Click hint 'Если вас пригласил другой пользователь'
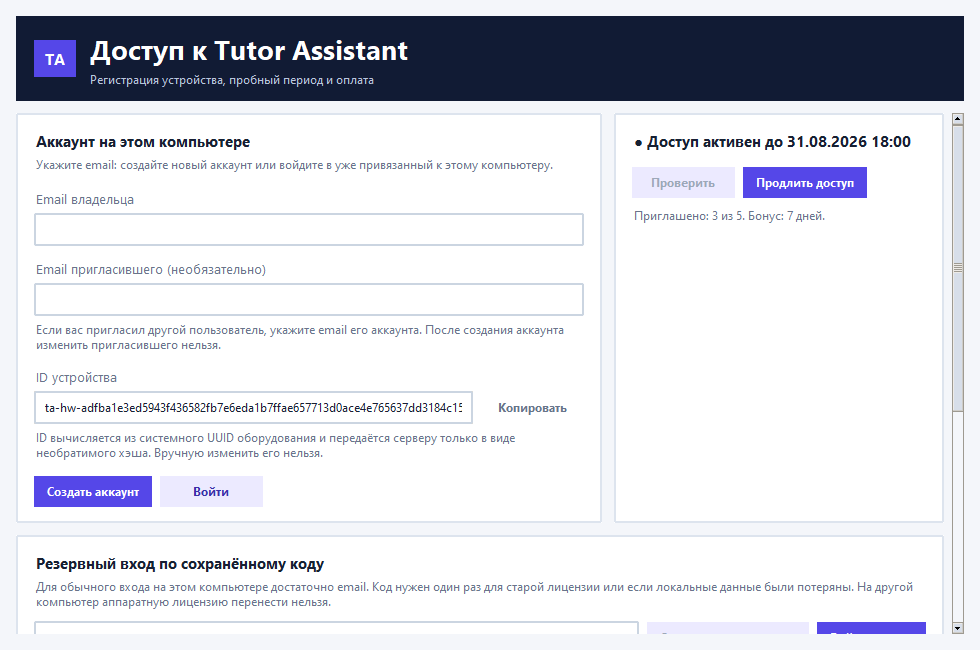 pyautogui.click(x=300, y=338)
